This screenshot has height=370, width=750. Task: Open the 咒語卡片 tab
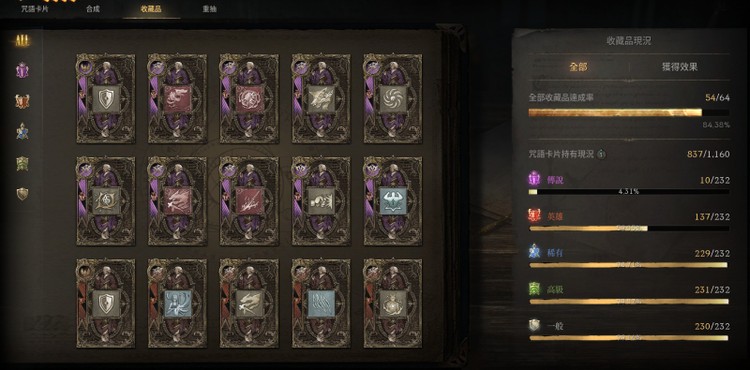(x=34, y=9)
